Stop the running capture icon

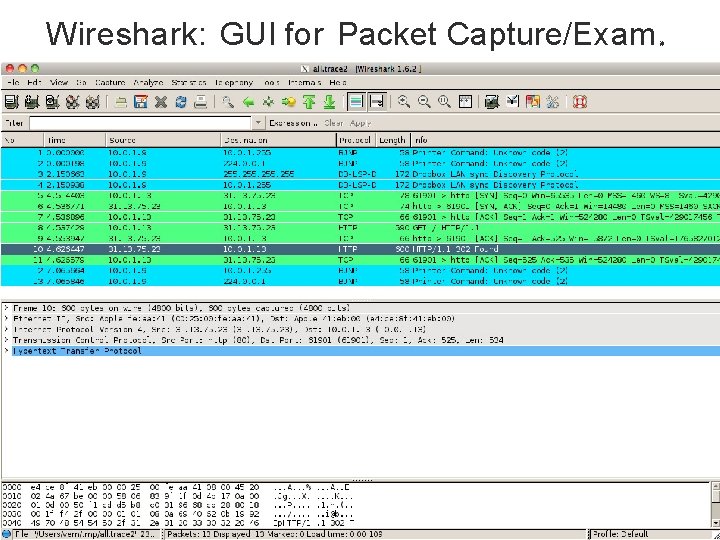coord(72,101)
